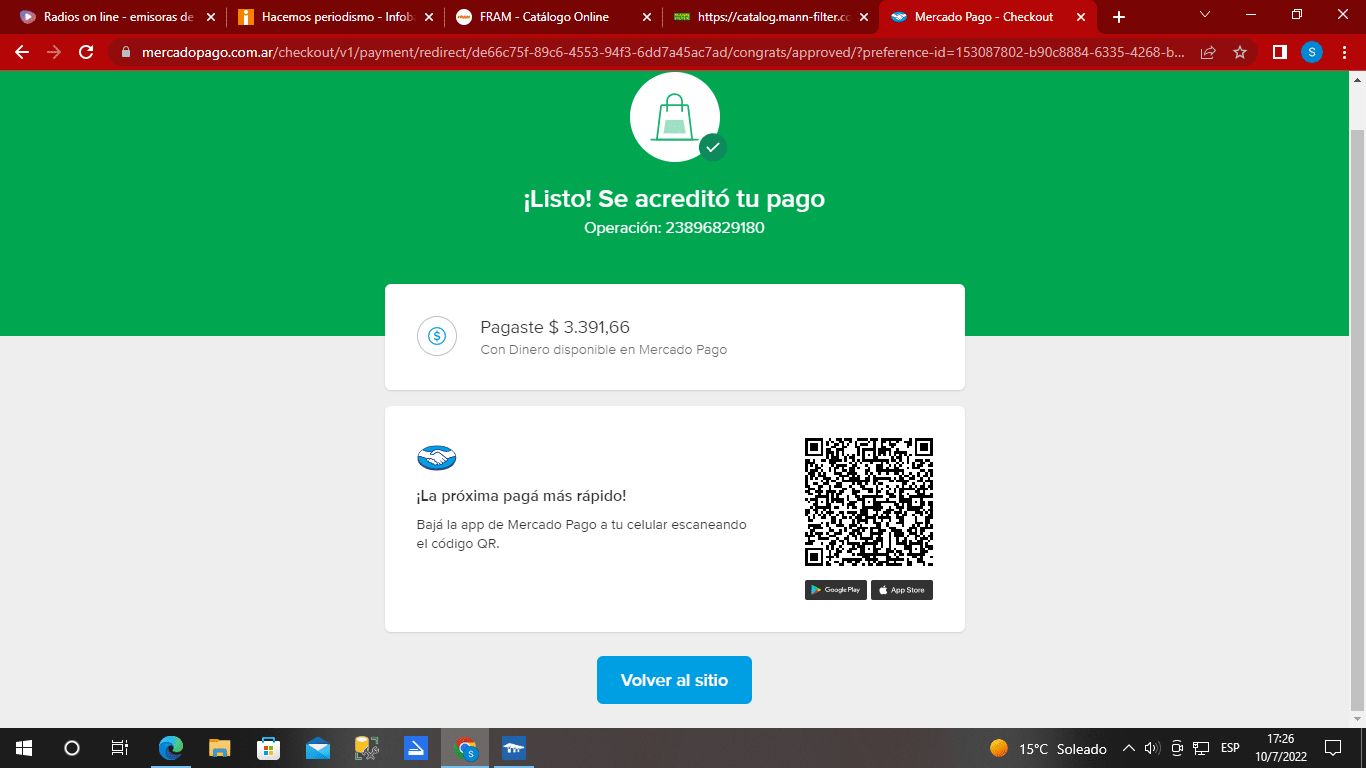1366x768 pixels.
Task: Click the ESP language indicator
Action: [x=1230, y=748]
